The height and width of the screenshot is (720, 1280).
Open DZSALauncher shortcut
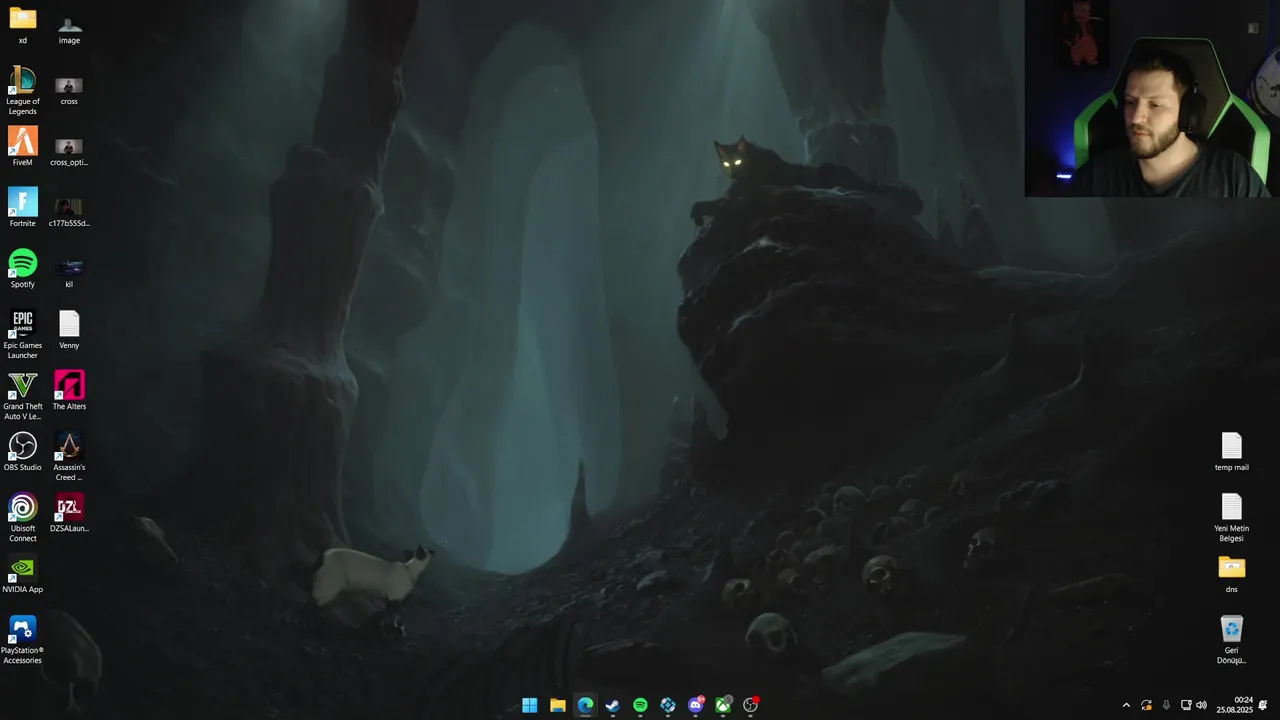click(x=69, y=513)
